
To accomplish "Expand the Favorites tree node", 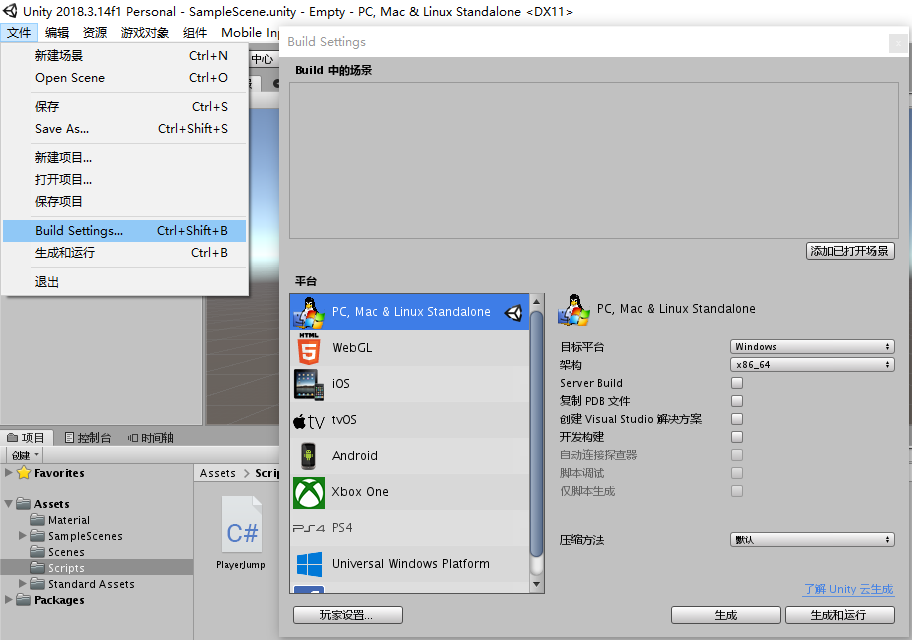I will [9, 472].
